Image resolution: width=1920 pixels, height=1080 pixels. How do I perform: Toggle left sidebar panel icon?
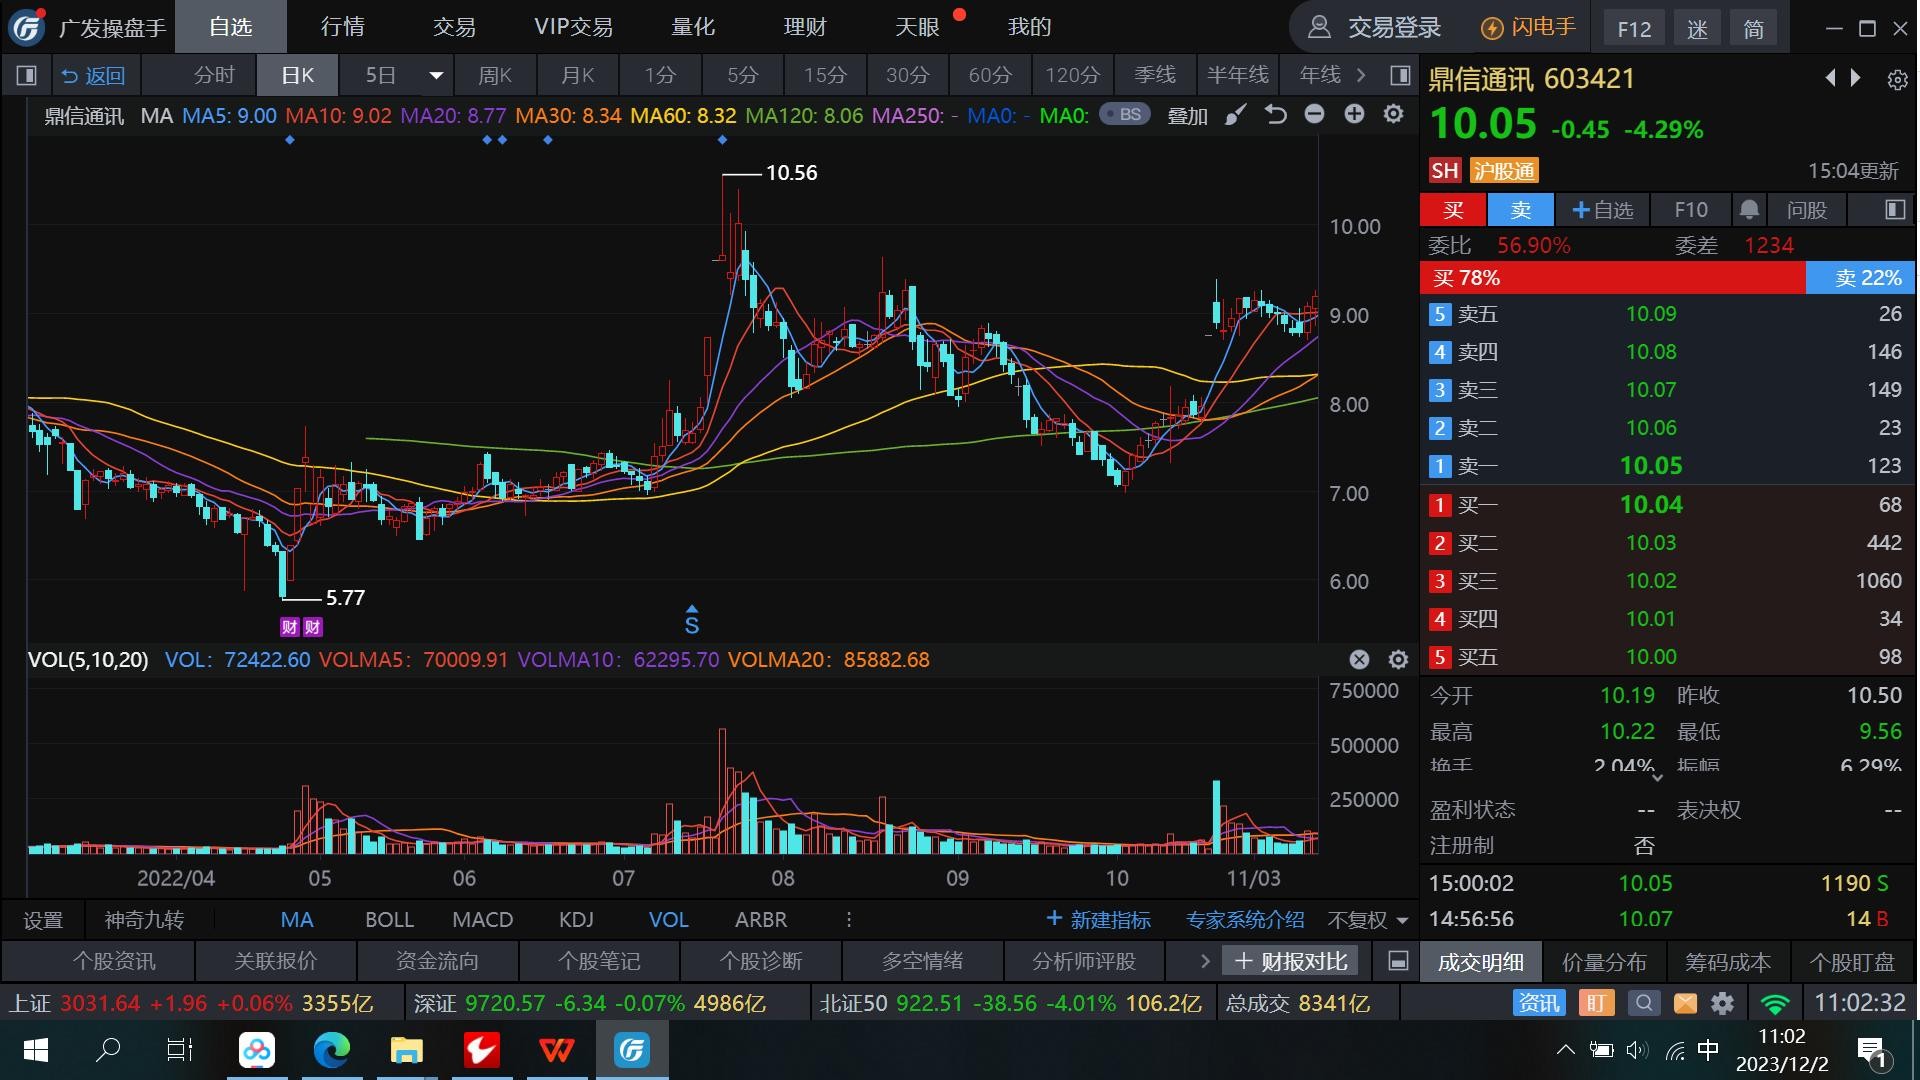pos(27,75)
